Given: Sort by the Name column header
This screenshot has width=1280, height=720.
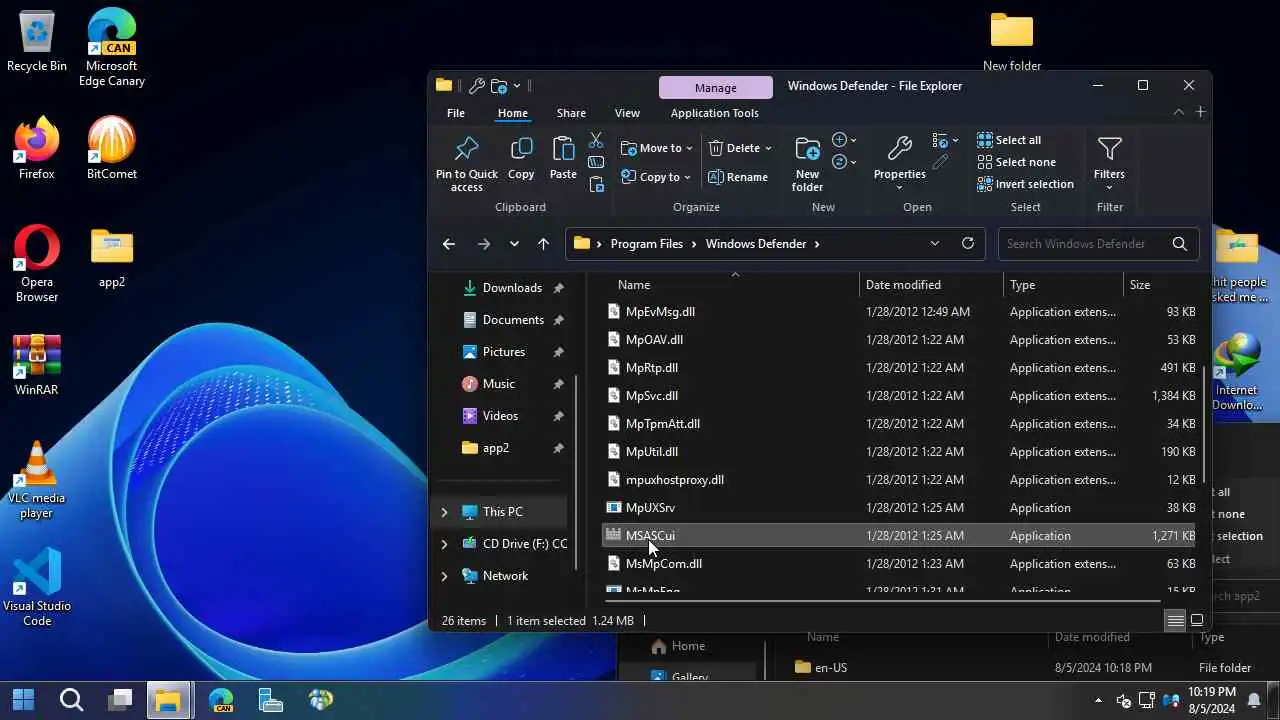Looking at the screenshot, I should (732, 285).
